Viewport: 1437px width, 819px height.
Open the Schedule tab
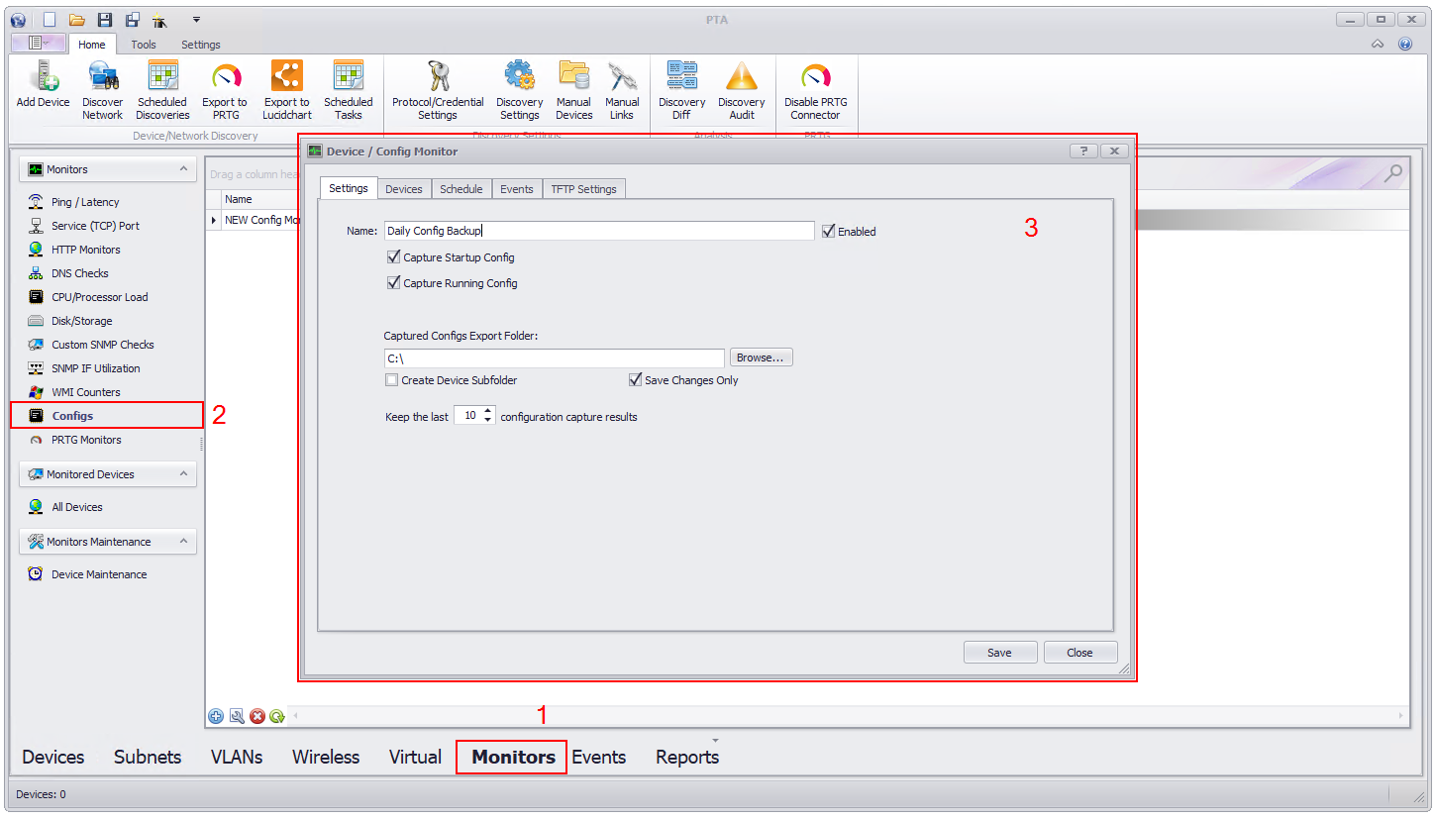[x=461, y=189]
